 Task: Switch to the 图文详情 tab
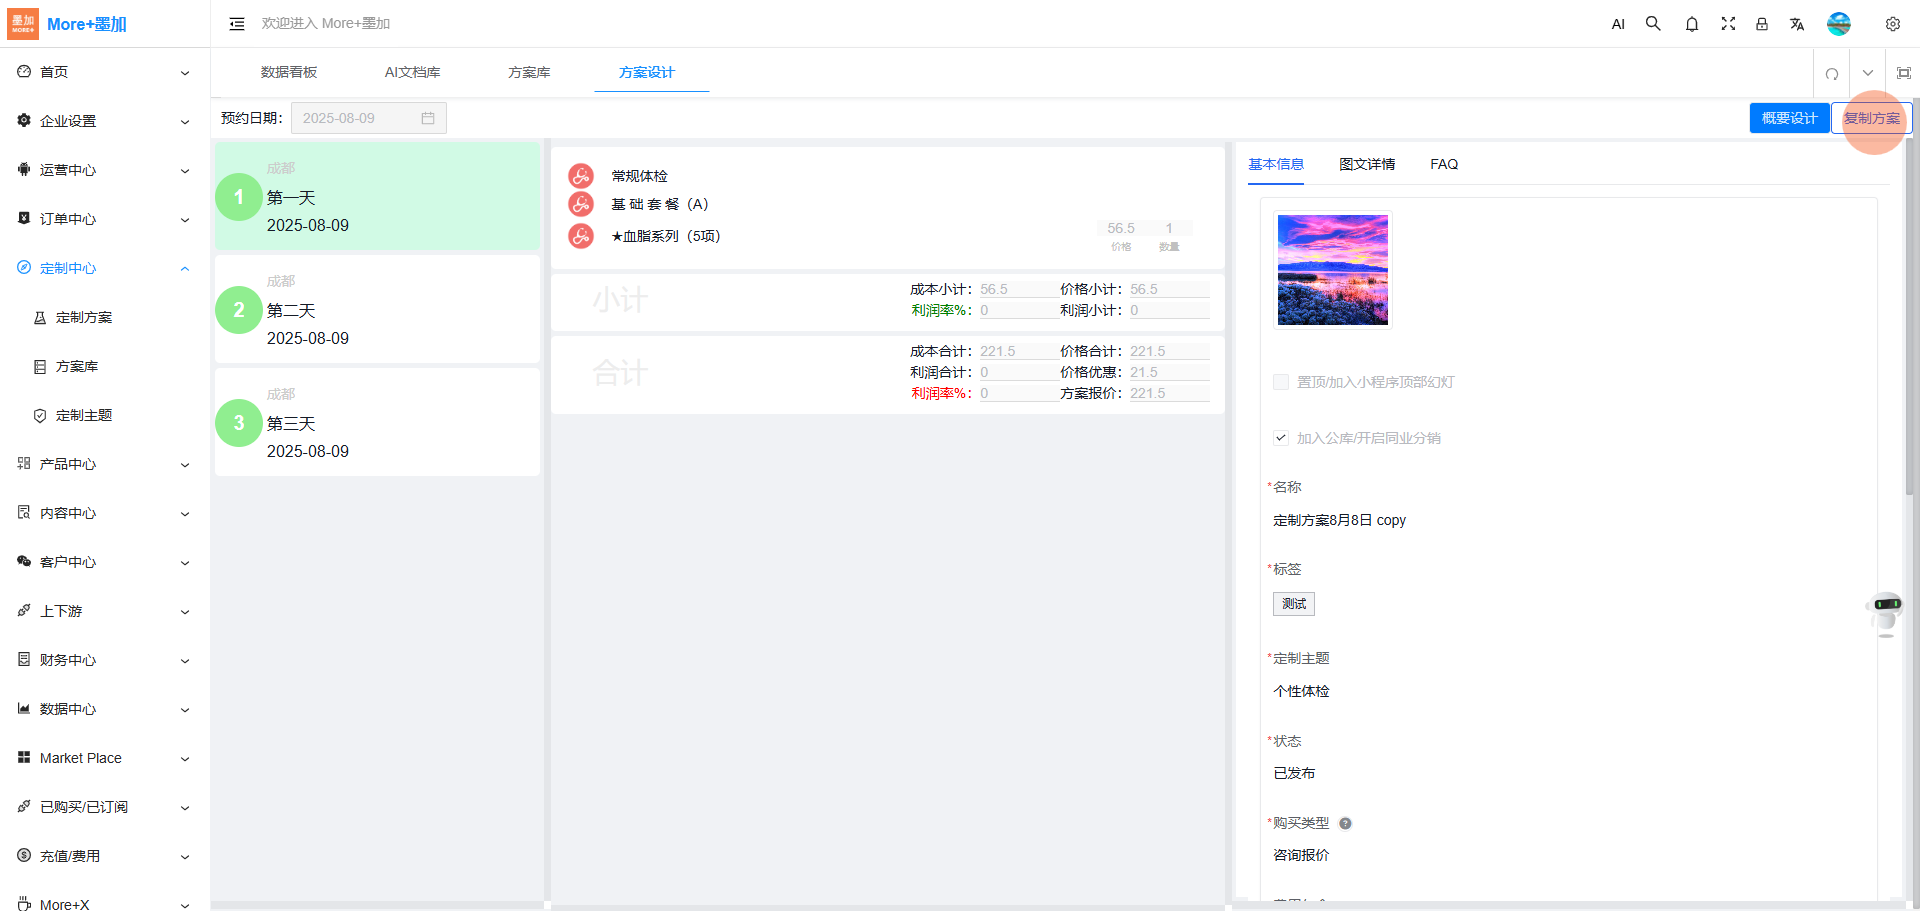click(x=1367, y=164)
